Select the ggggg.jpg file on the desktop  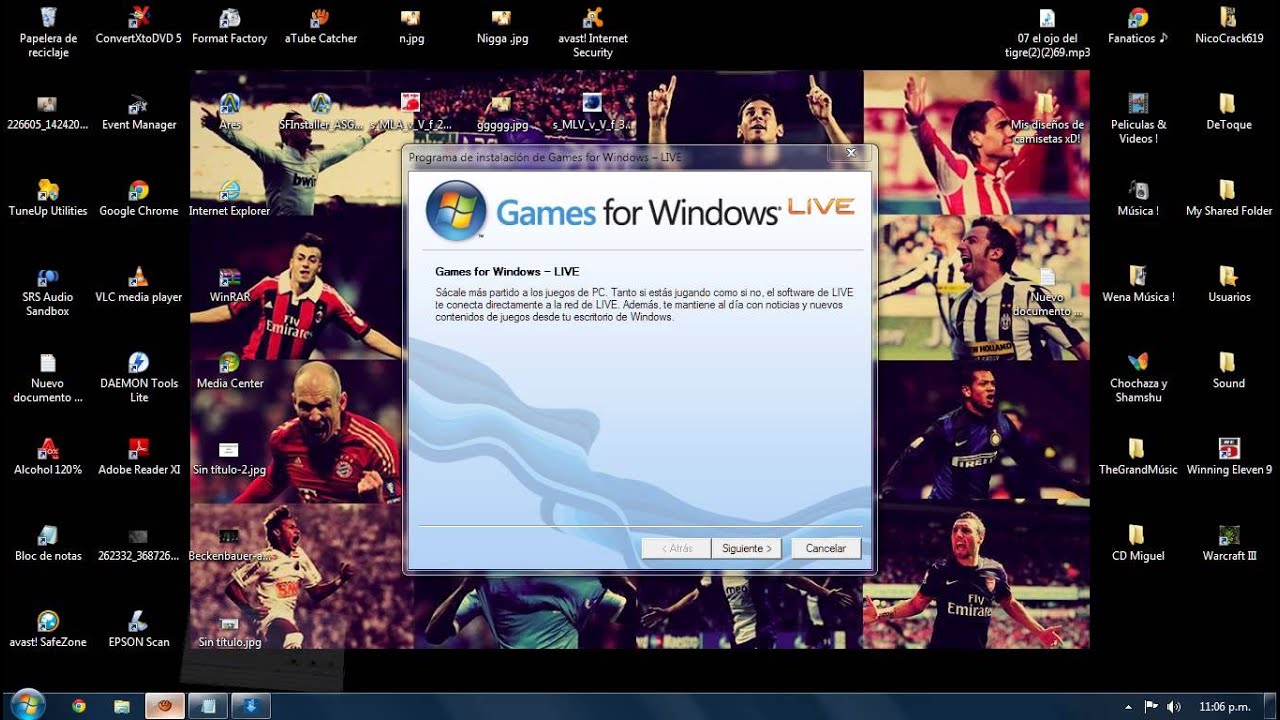pos(502,113)
